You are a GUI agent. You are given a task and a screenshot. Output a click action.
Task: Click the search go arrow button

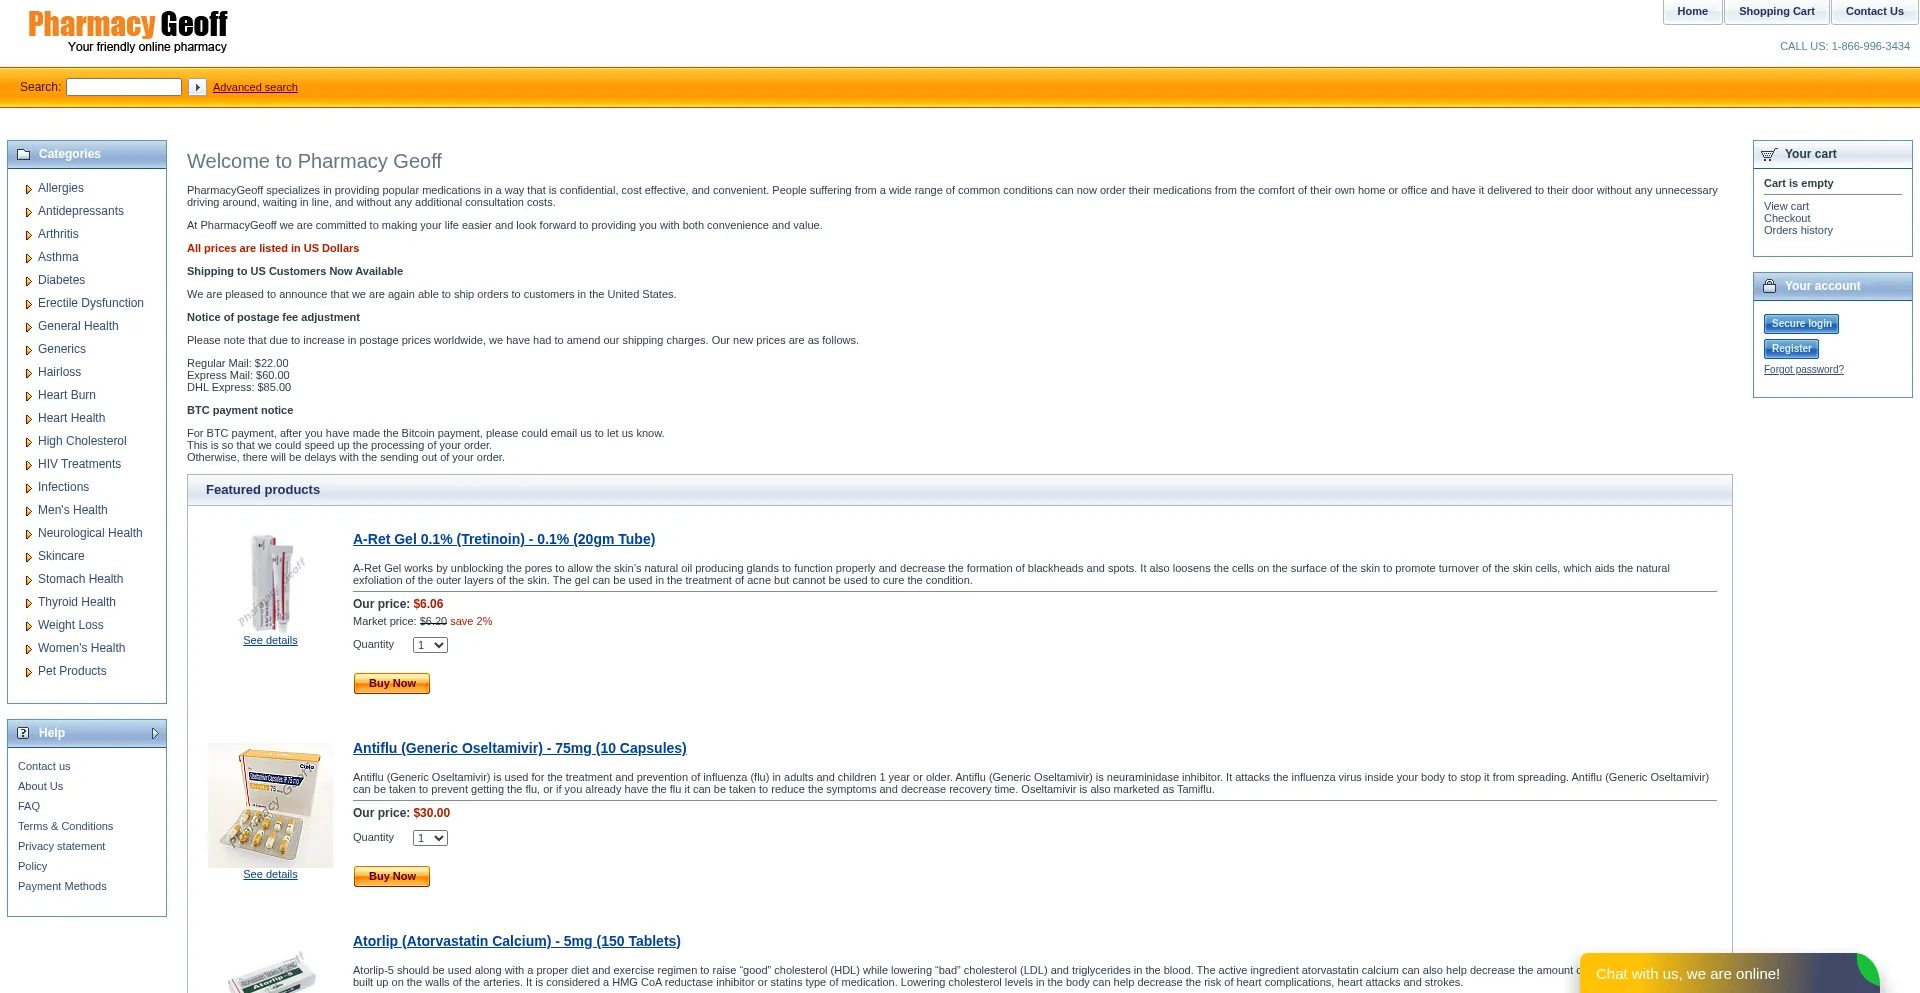[197, 87]
